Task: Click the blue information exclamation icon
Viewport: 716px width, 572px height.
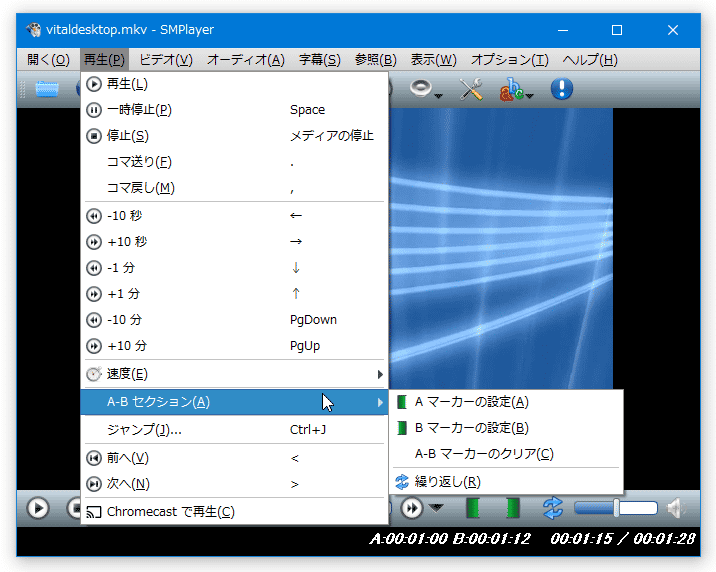Action: (x=562, y=88)
